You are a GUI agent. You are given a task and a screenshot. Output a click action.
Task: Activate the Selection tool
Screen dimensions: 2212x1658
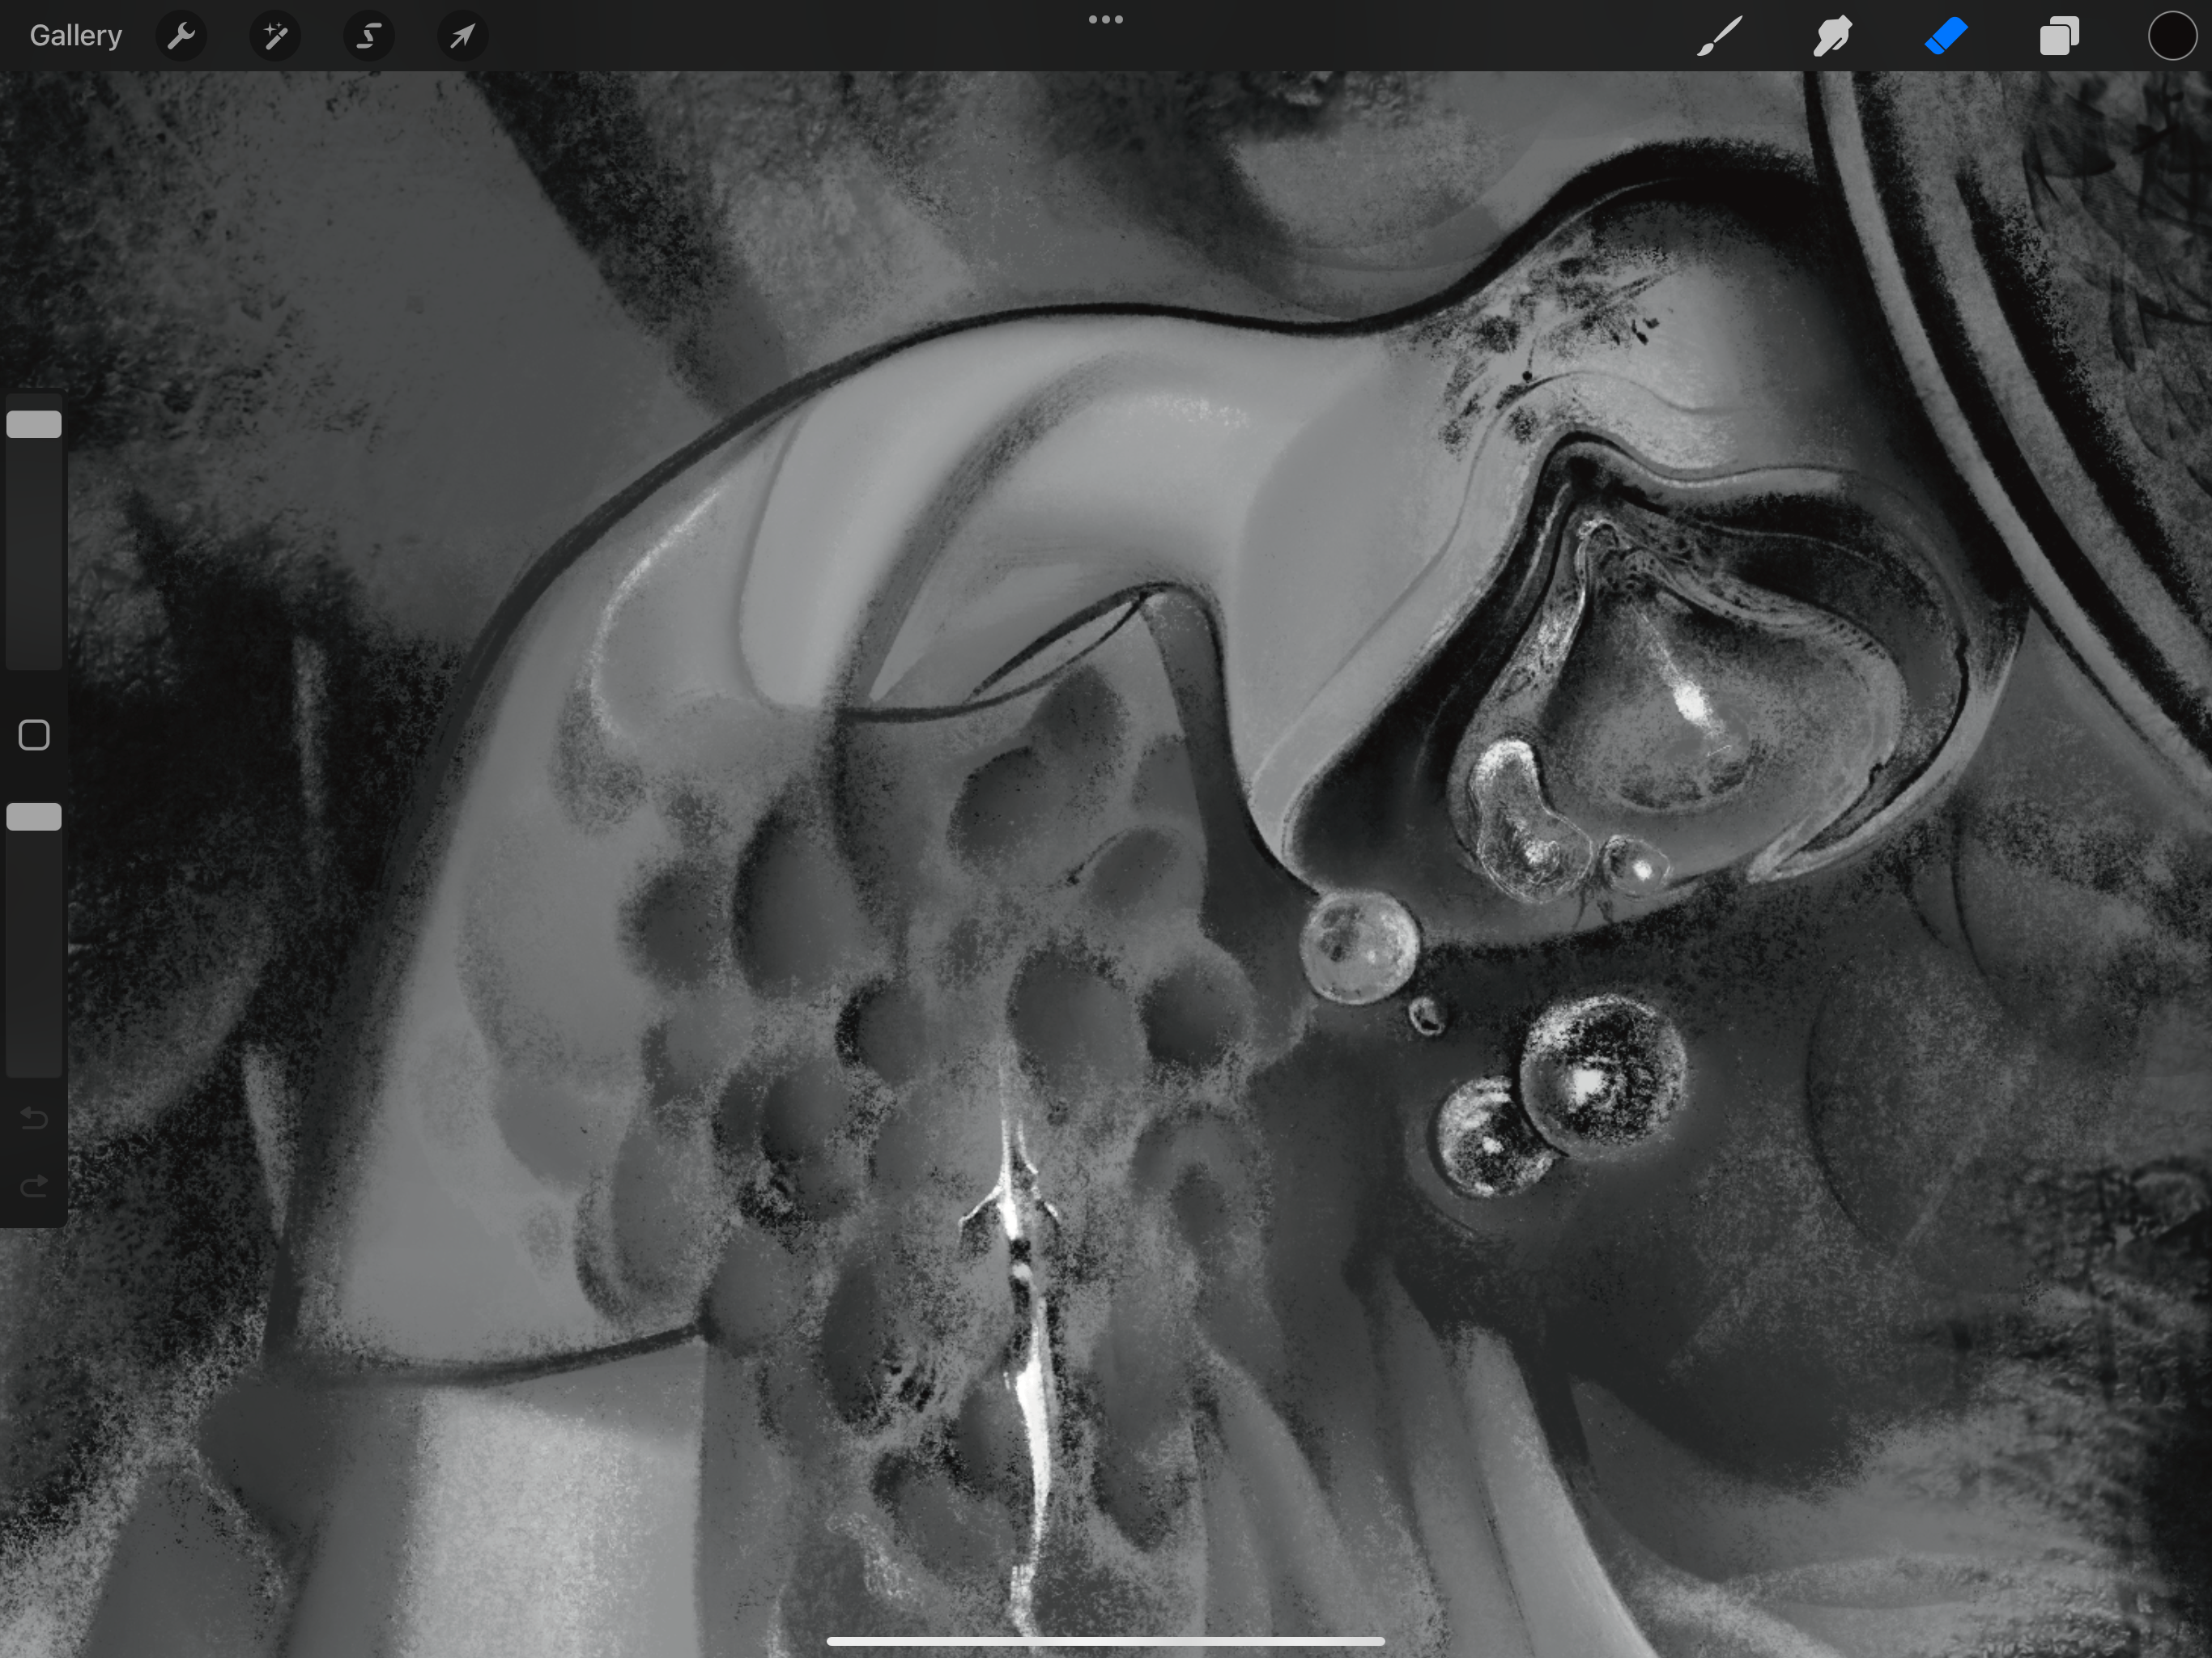(x=369, y=36)
